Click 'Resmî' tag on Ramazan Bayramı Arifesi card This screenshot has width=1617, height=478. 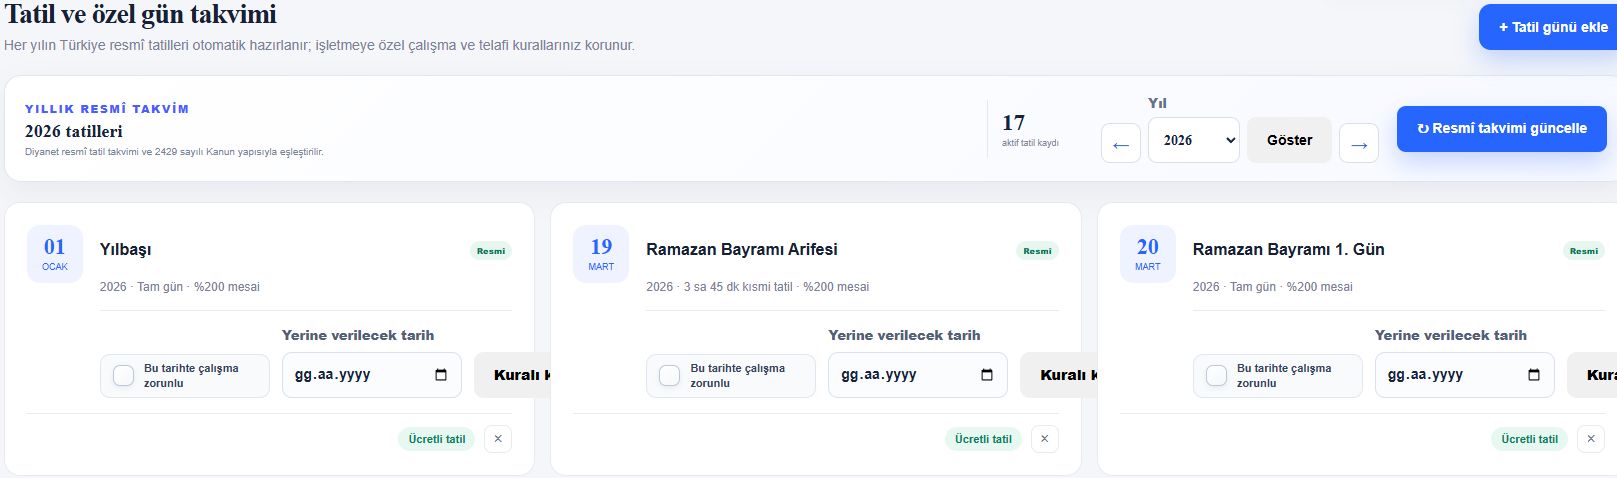pyautogui.click(x=1037, y=251)
